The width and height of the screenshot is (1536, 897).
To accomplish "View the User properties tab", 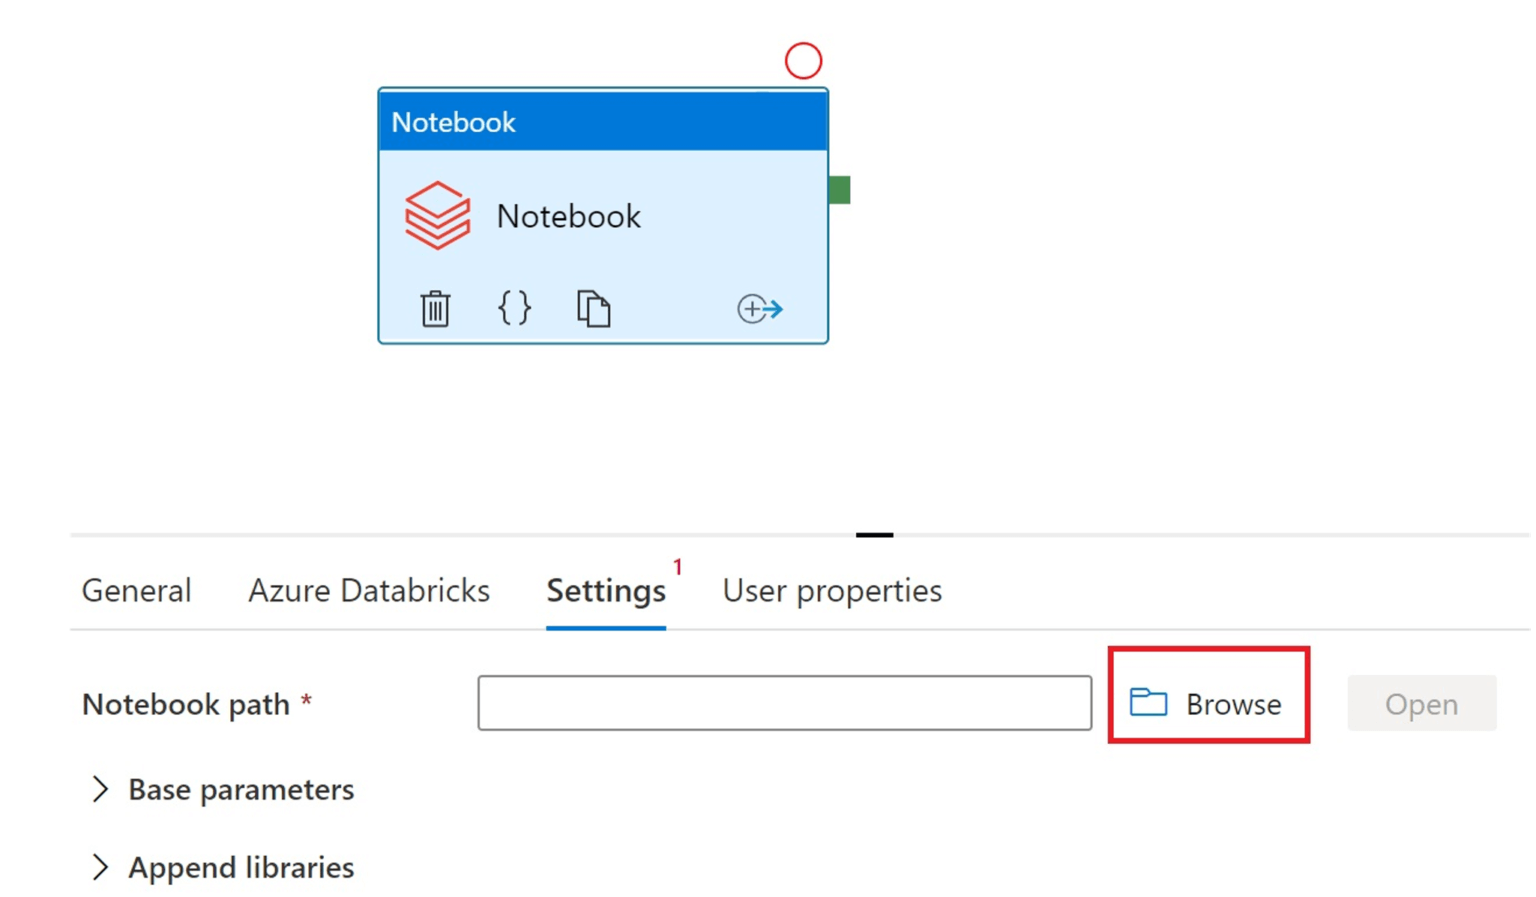I will coord(831,590).
